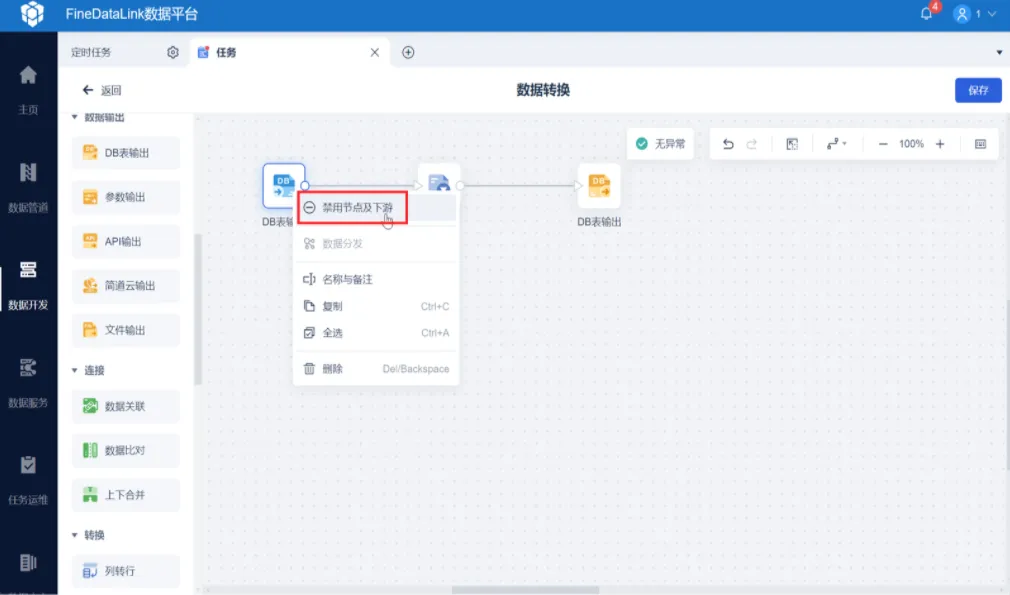Click the output port of DB表输入 node
This screenshot has width=1010, height=595.
tap(305, 185)
